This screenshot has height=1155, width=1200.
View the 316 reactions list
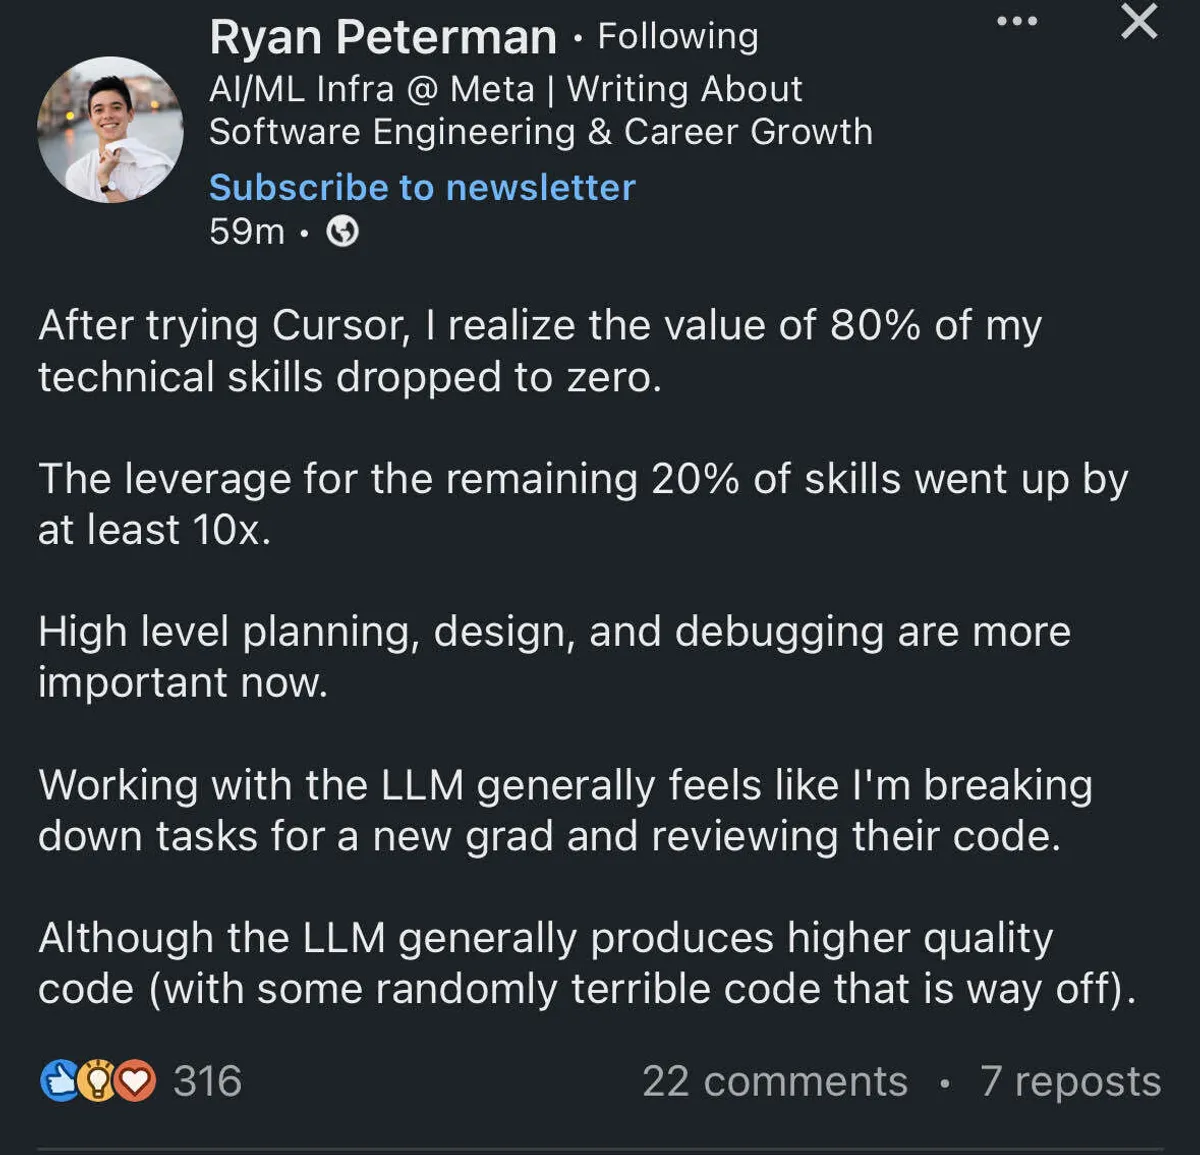(207, 1081)
